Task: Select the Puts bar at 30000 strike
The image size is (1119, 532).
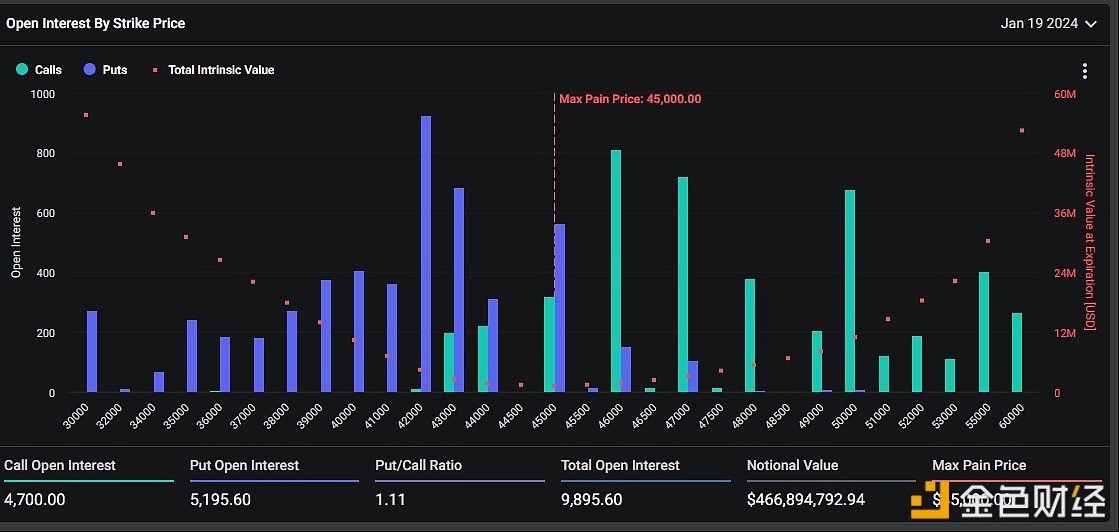Action: click(x=92, y=351)
